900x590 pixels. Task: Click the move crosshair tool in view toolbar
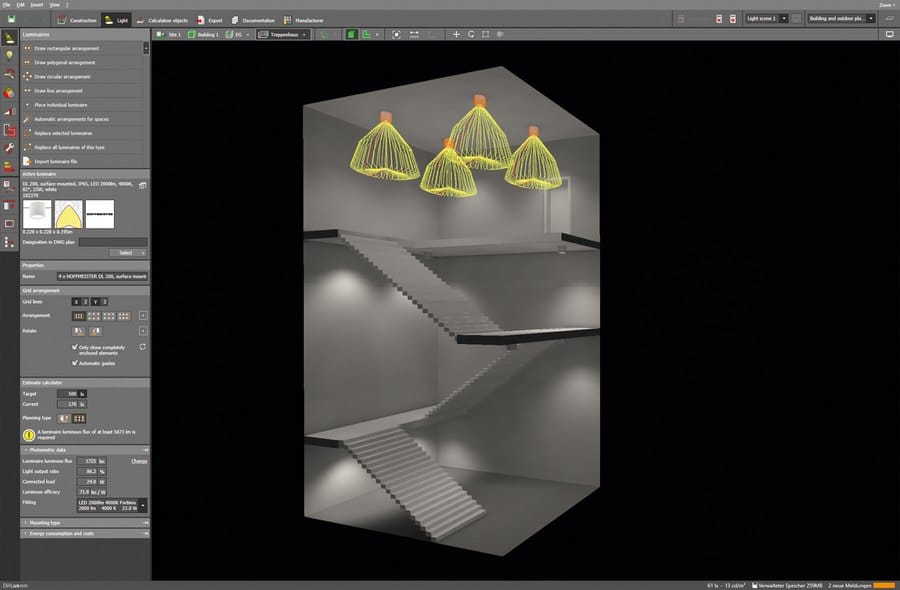pos(456,34)
